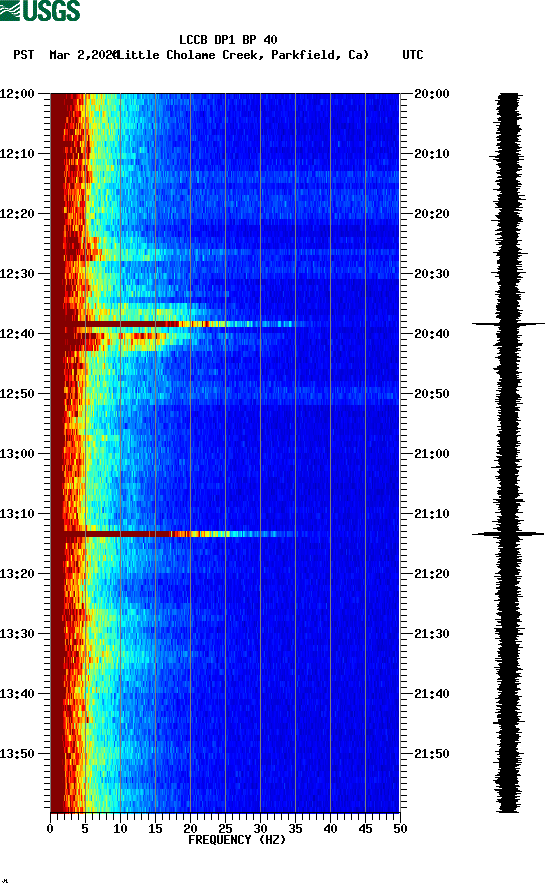Click the '12:20' PST time label
This screenshot has width=552, height=892.
click(x=17, y=214)
